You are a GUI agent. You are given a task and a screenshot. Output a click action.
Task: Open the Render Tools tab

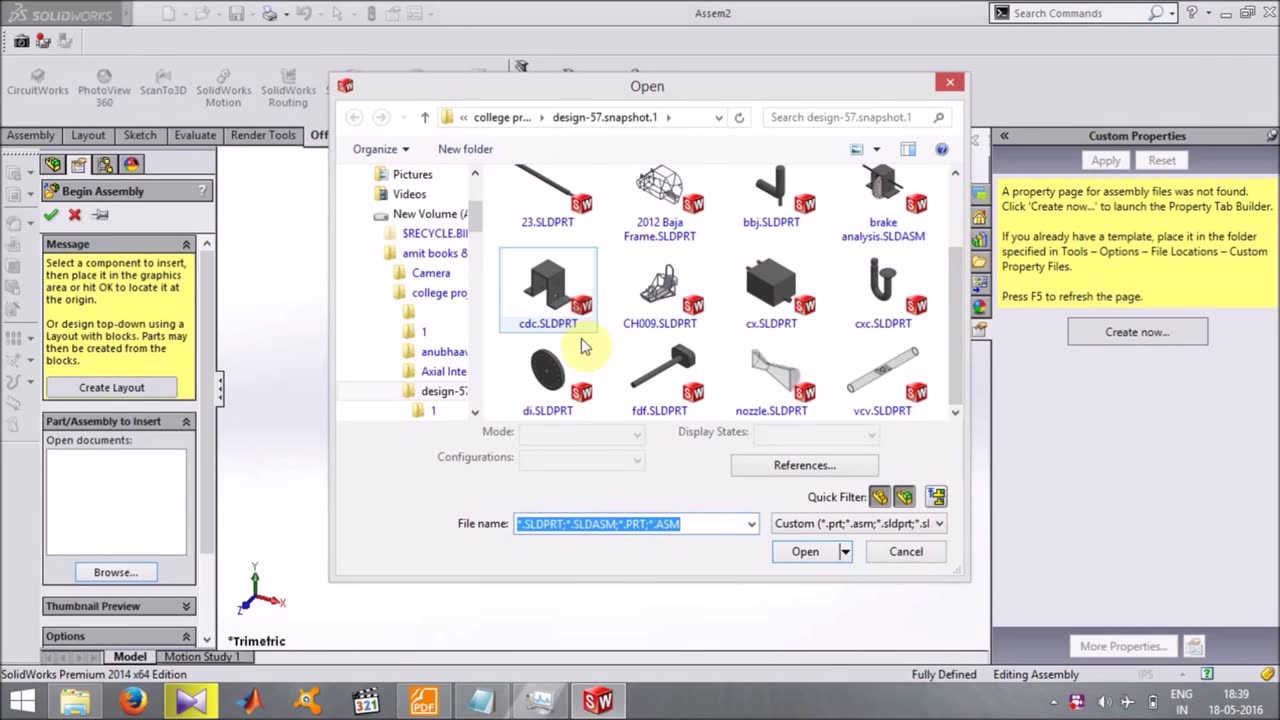click(263, 135)
